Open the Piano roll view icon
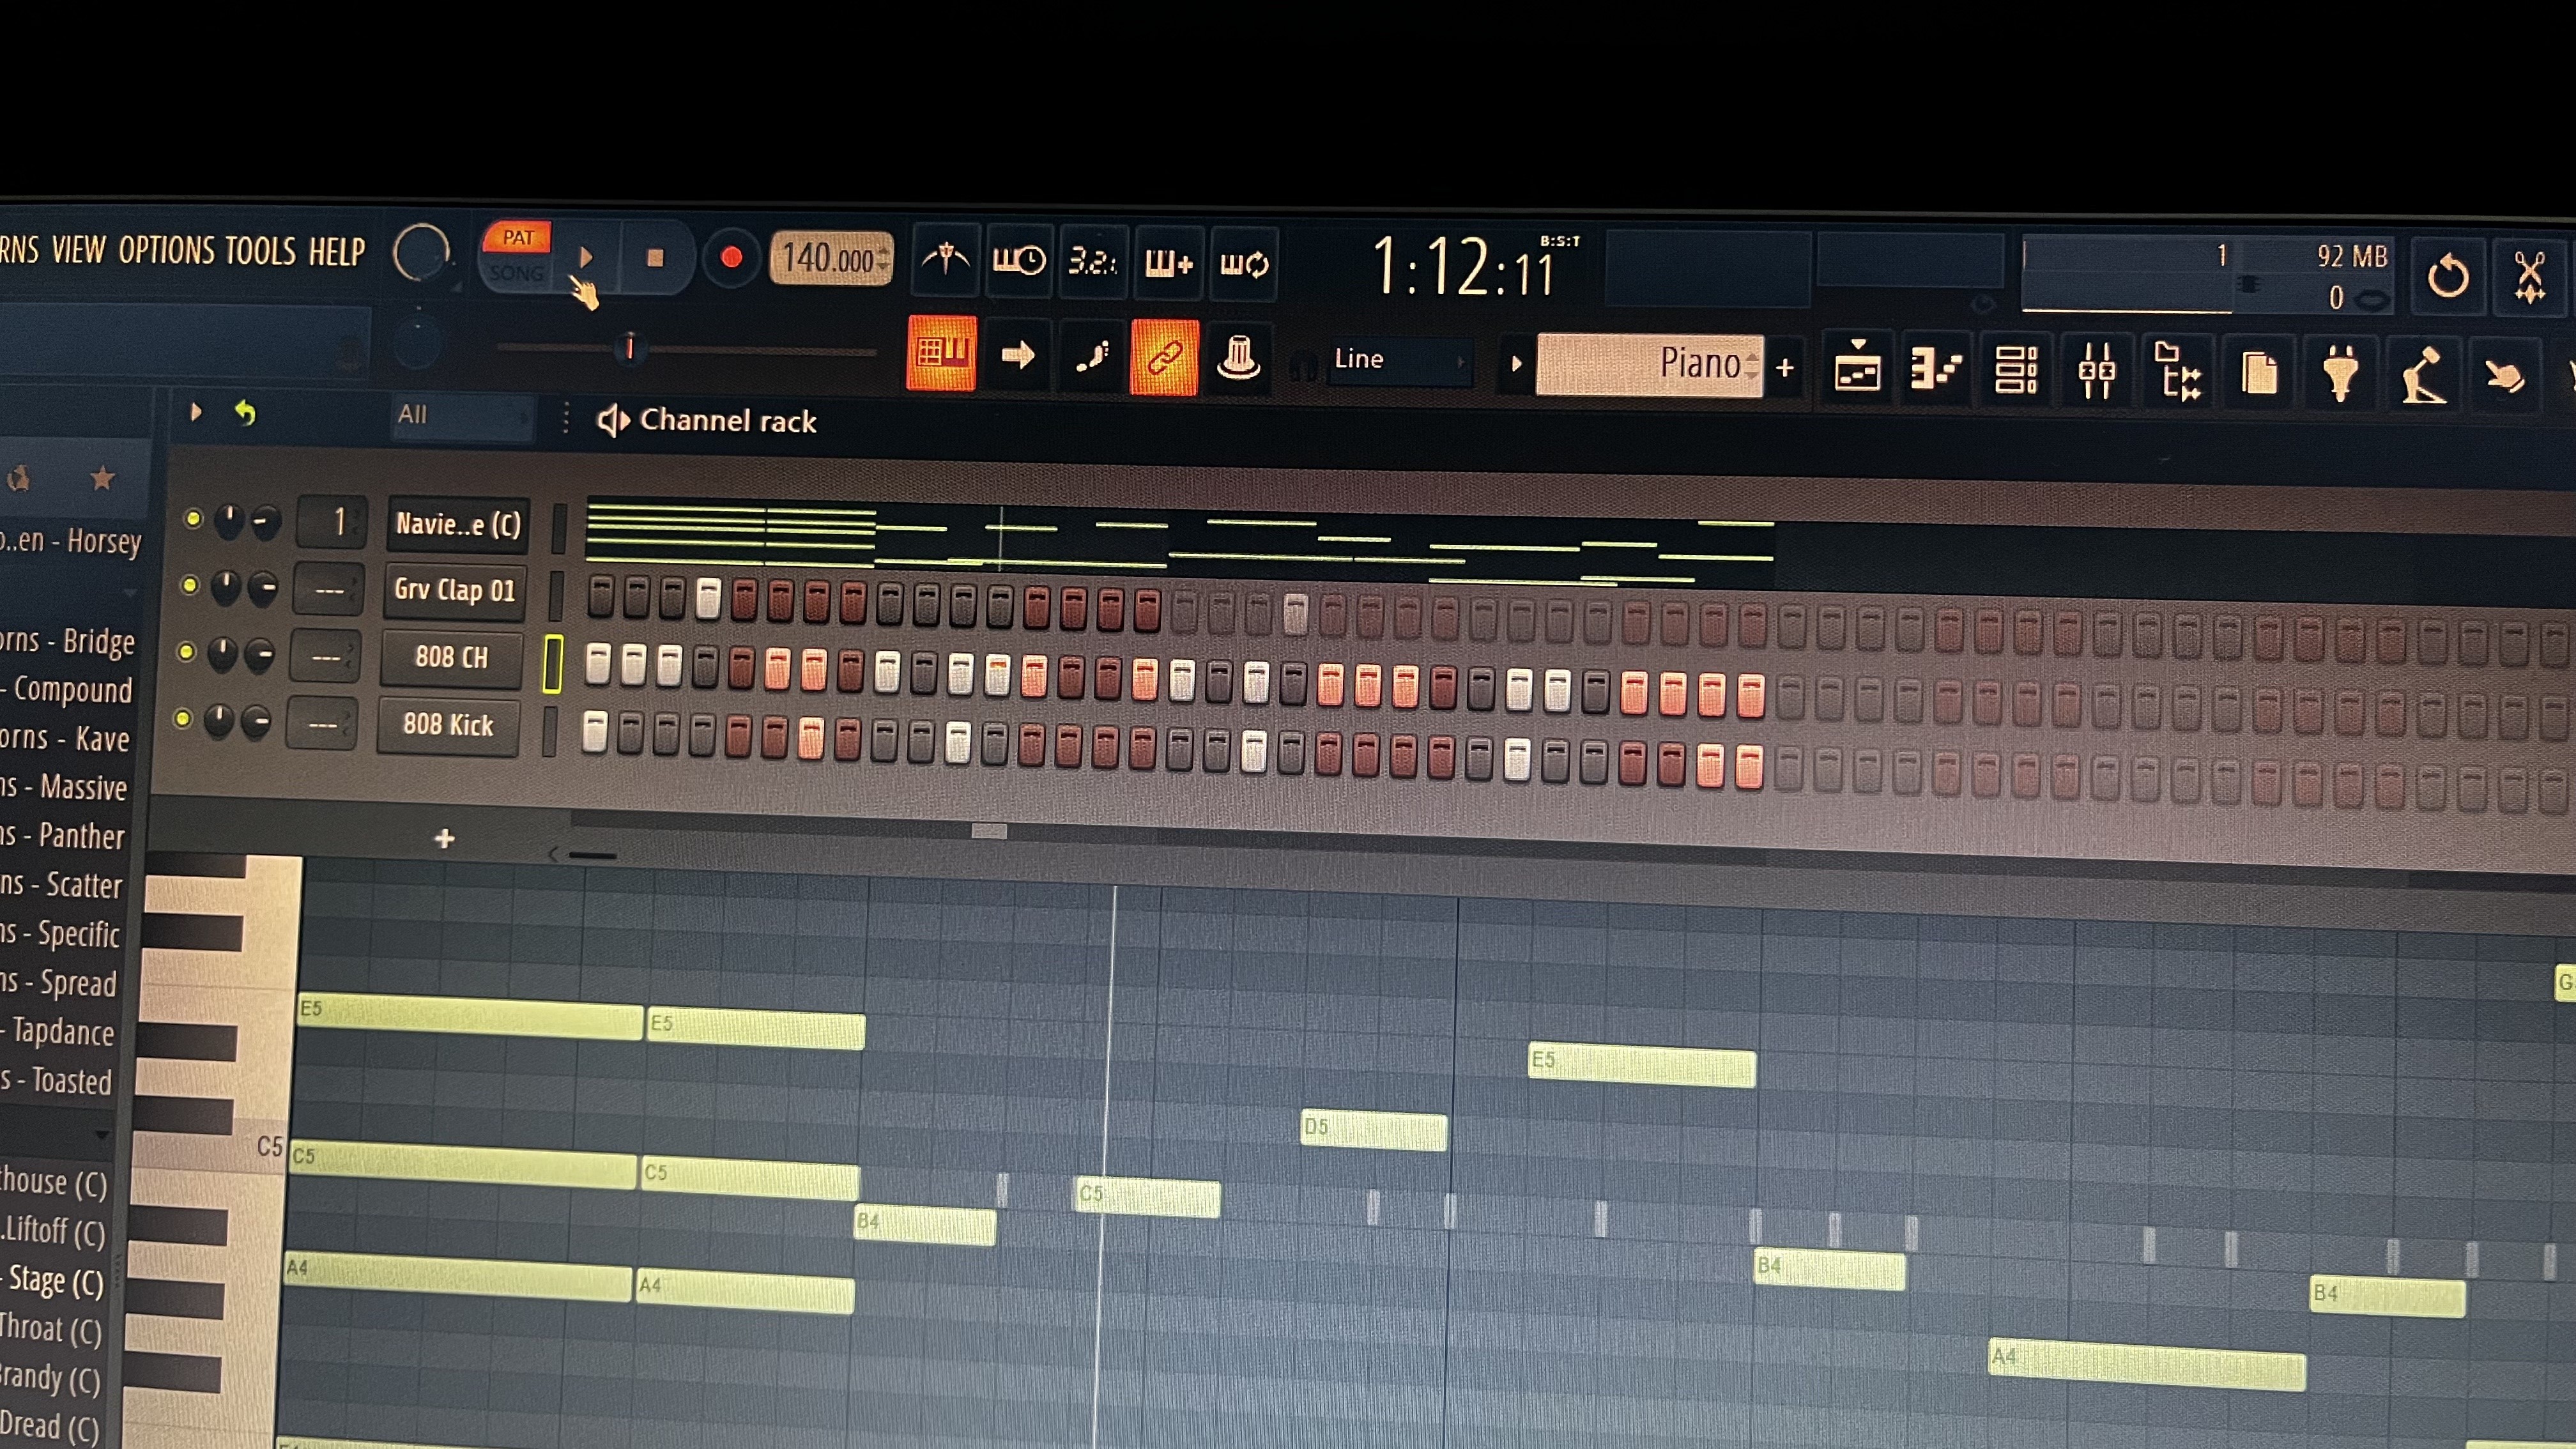Viewport: 2576px width, 1449px height. [x=1935, y=371]
